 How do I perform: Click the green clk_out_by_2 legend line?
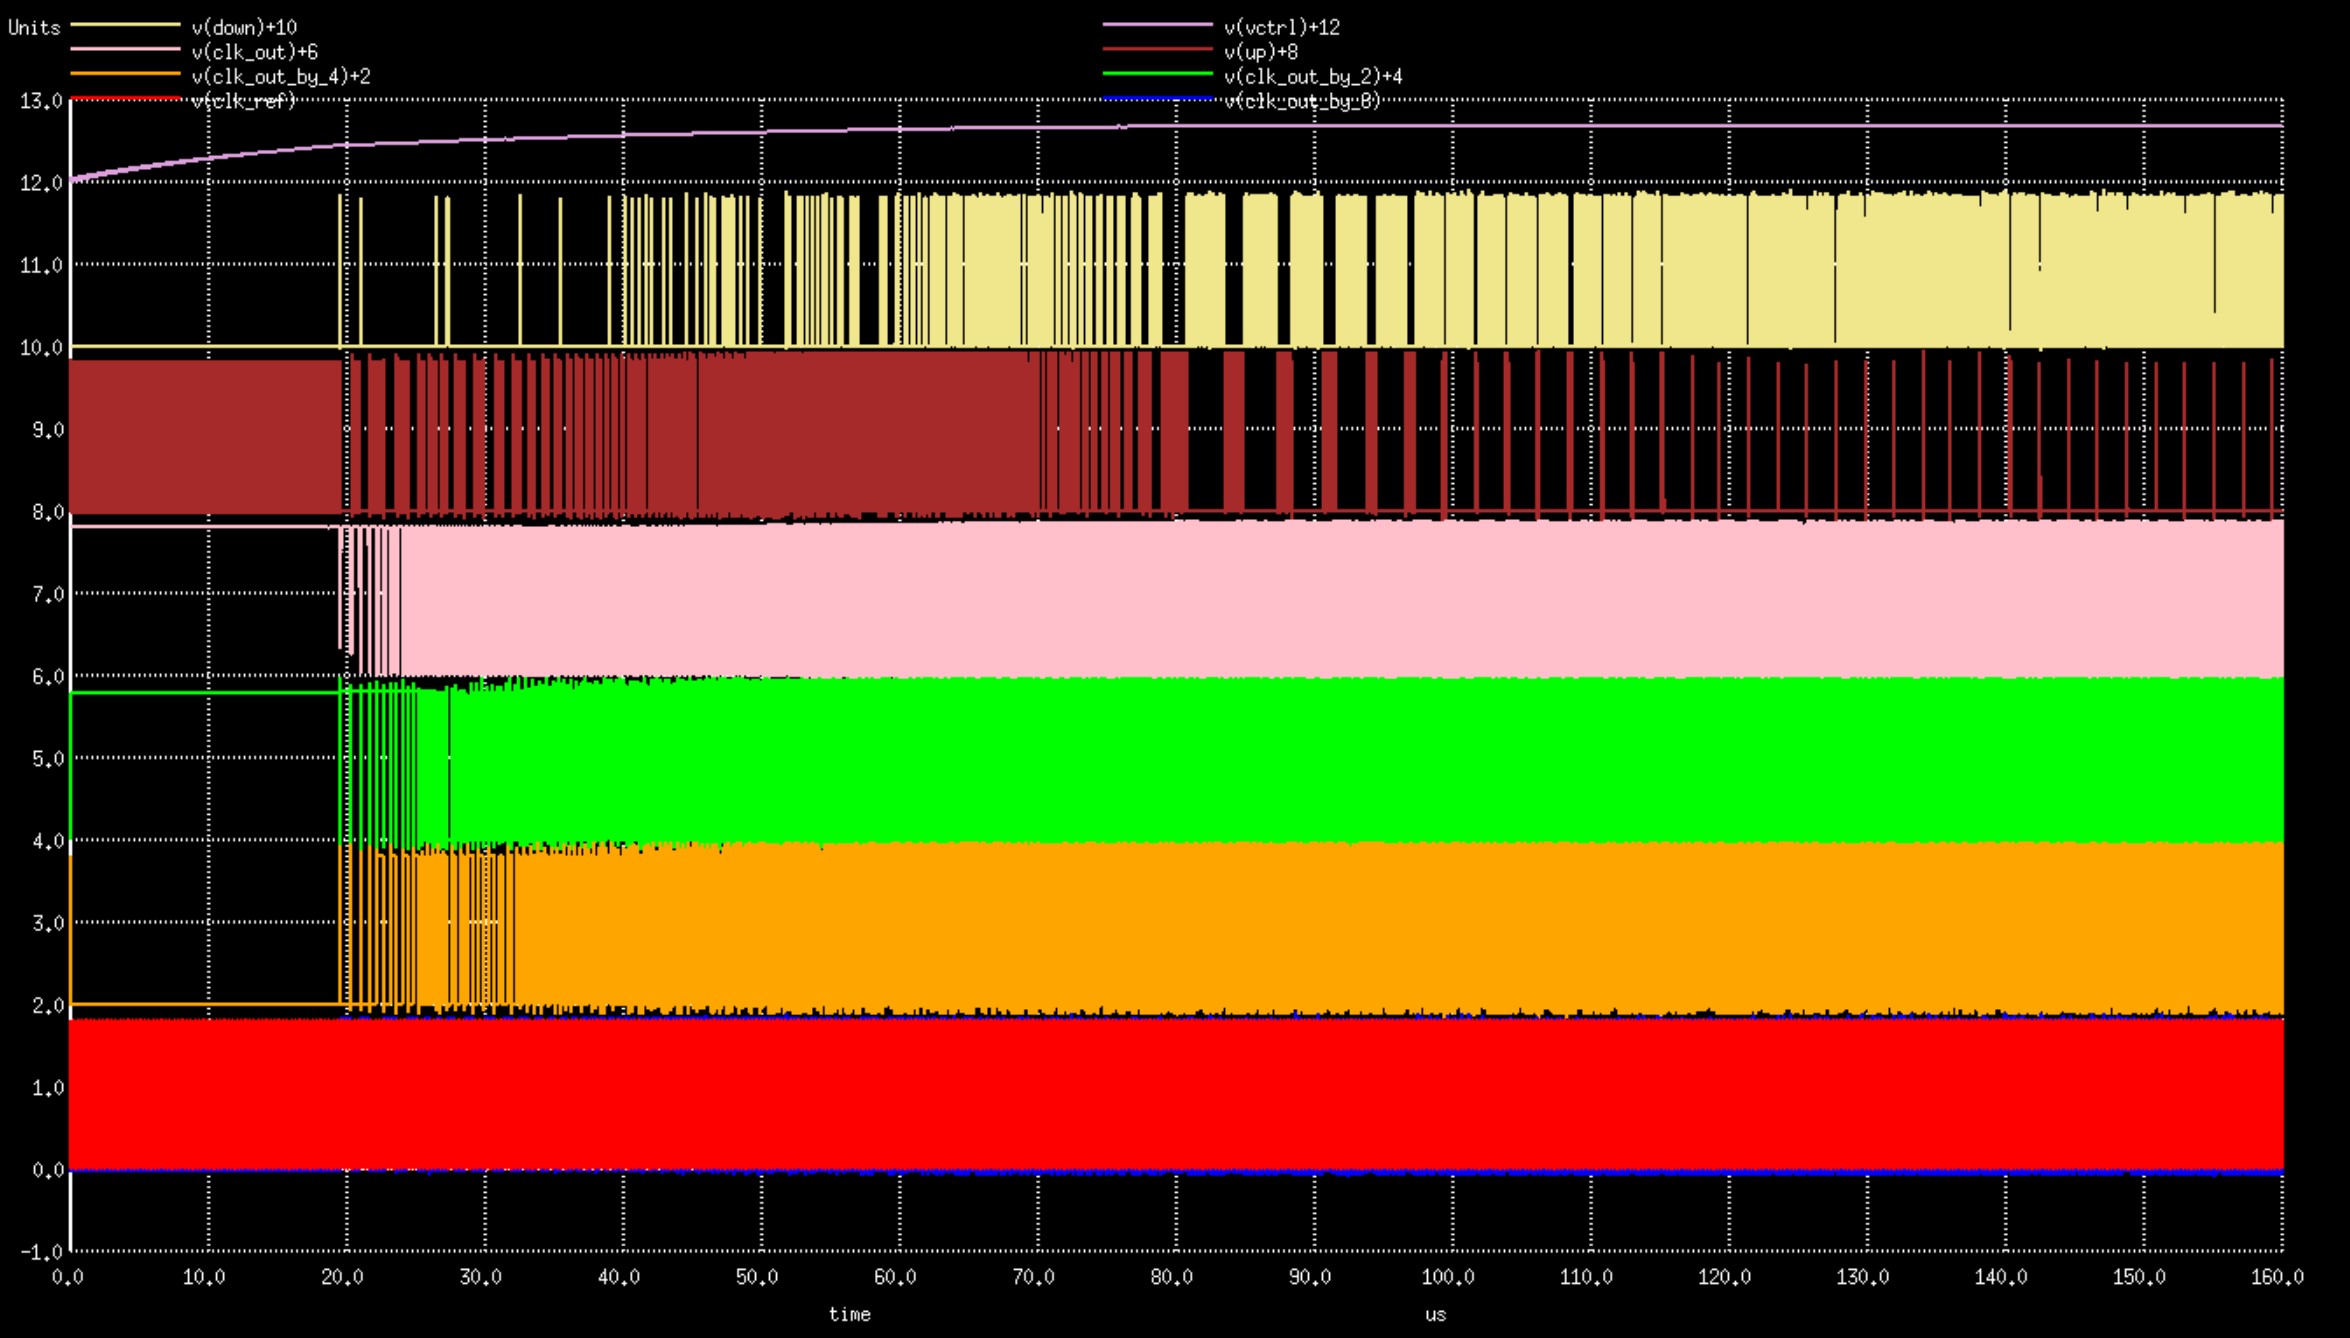coord(1157,74)
